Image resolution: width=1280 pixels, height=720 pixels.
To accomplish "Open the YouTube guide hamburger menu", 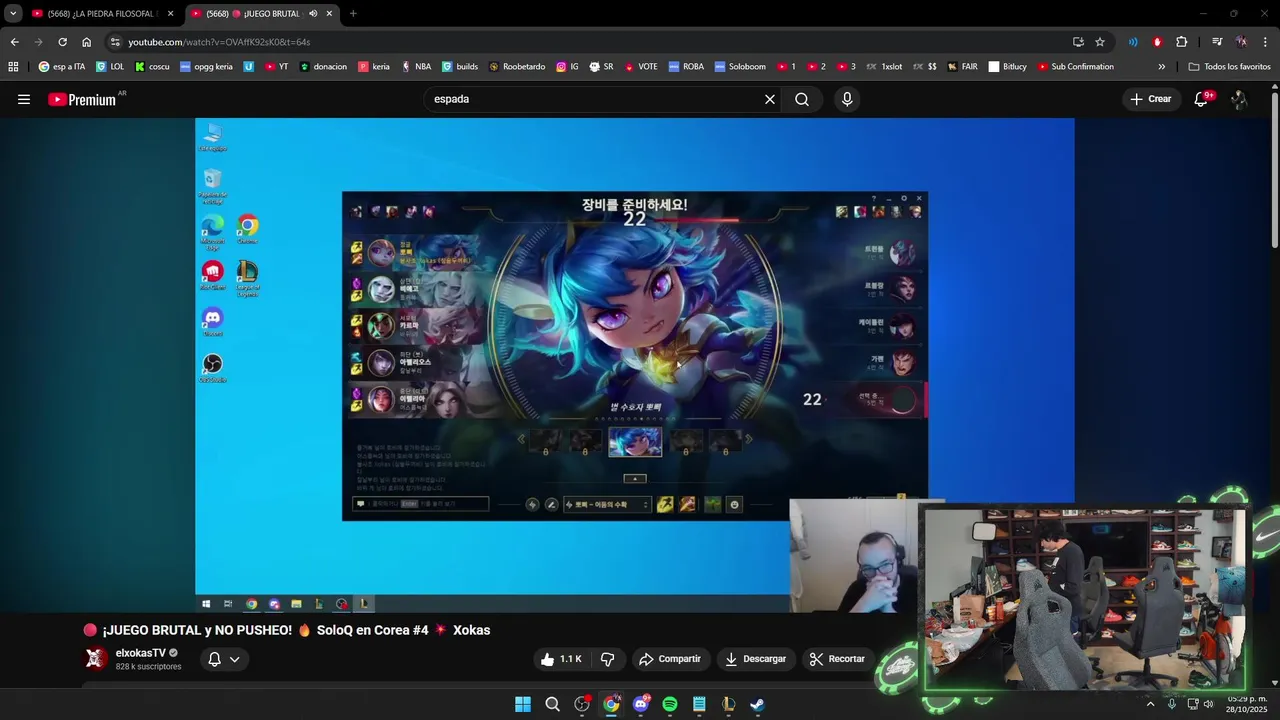I will 24,99.
